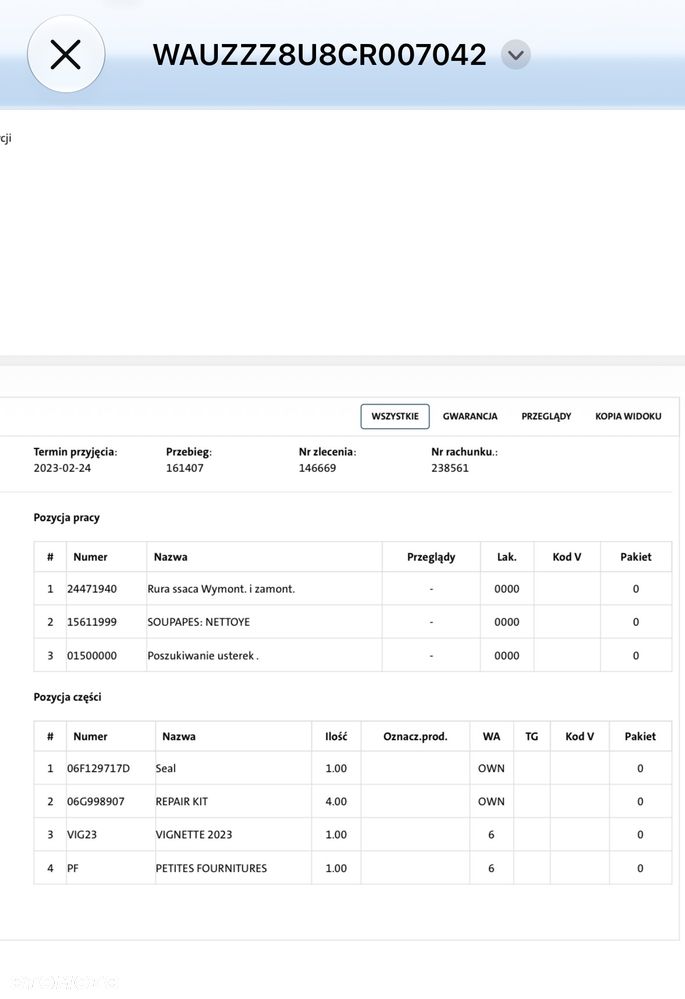Select PETITES FOURNITURES part name
The width and height of the screenshot is (685, 999).
click(211, 868)
